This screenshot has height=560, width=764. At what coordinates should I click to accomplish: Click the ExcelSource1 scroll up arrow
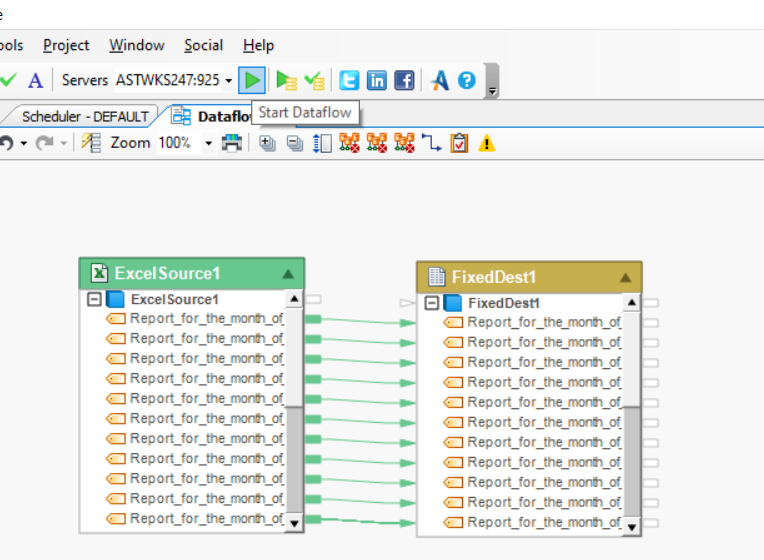(x=294, y=298)
